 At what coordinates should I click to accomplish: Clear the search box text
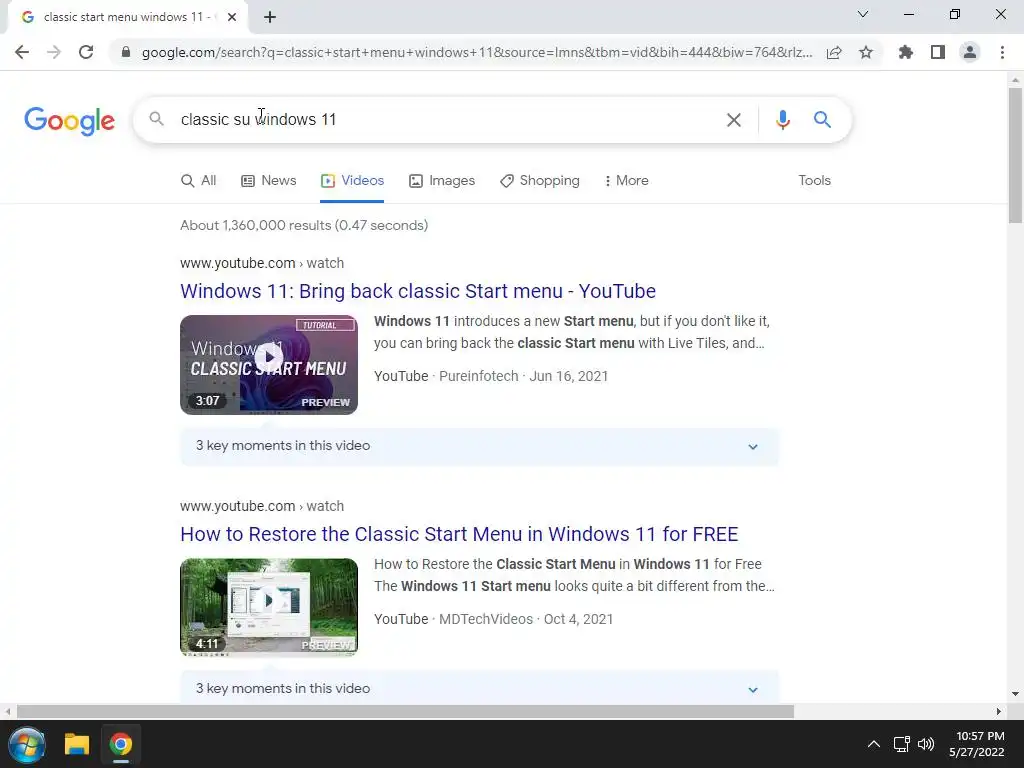pos(734,120)
